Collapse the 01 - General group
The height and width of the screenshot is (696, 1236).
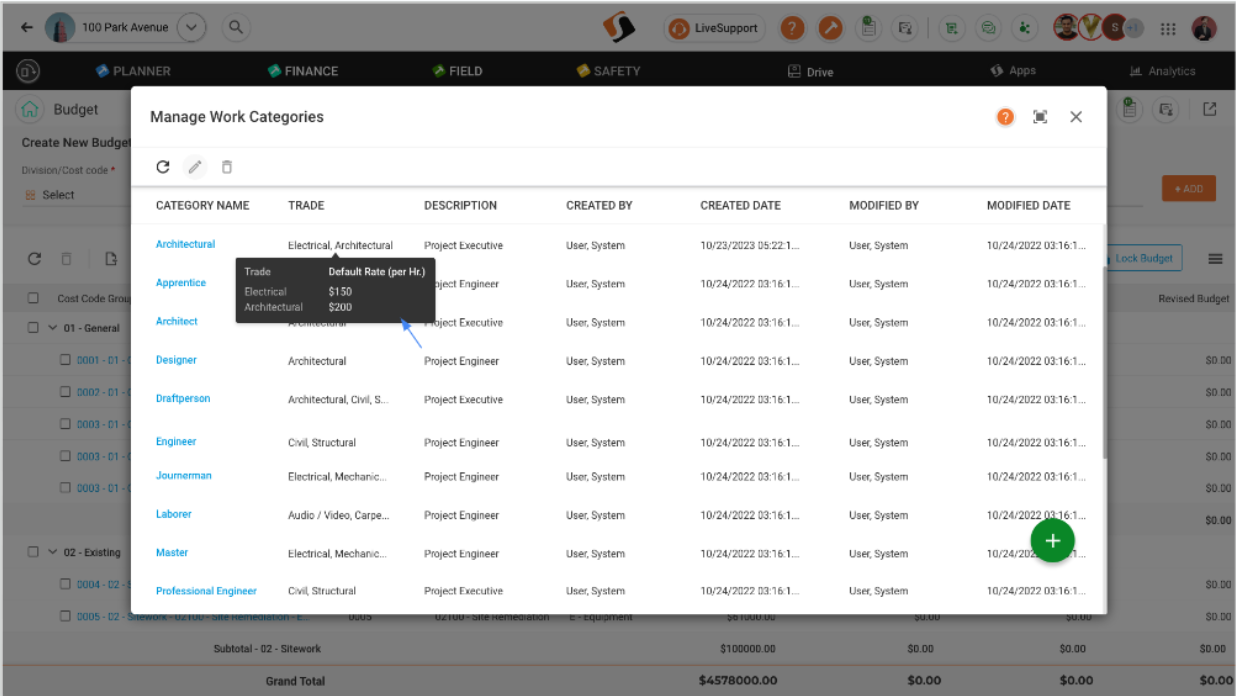[x=53, y=328]
